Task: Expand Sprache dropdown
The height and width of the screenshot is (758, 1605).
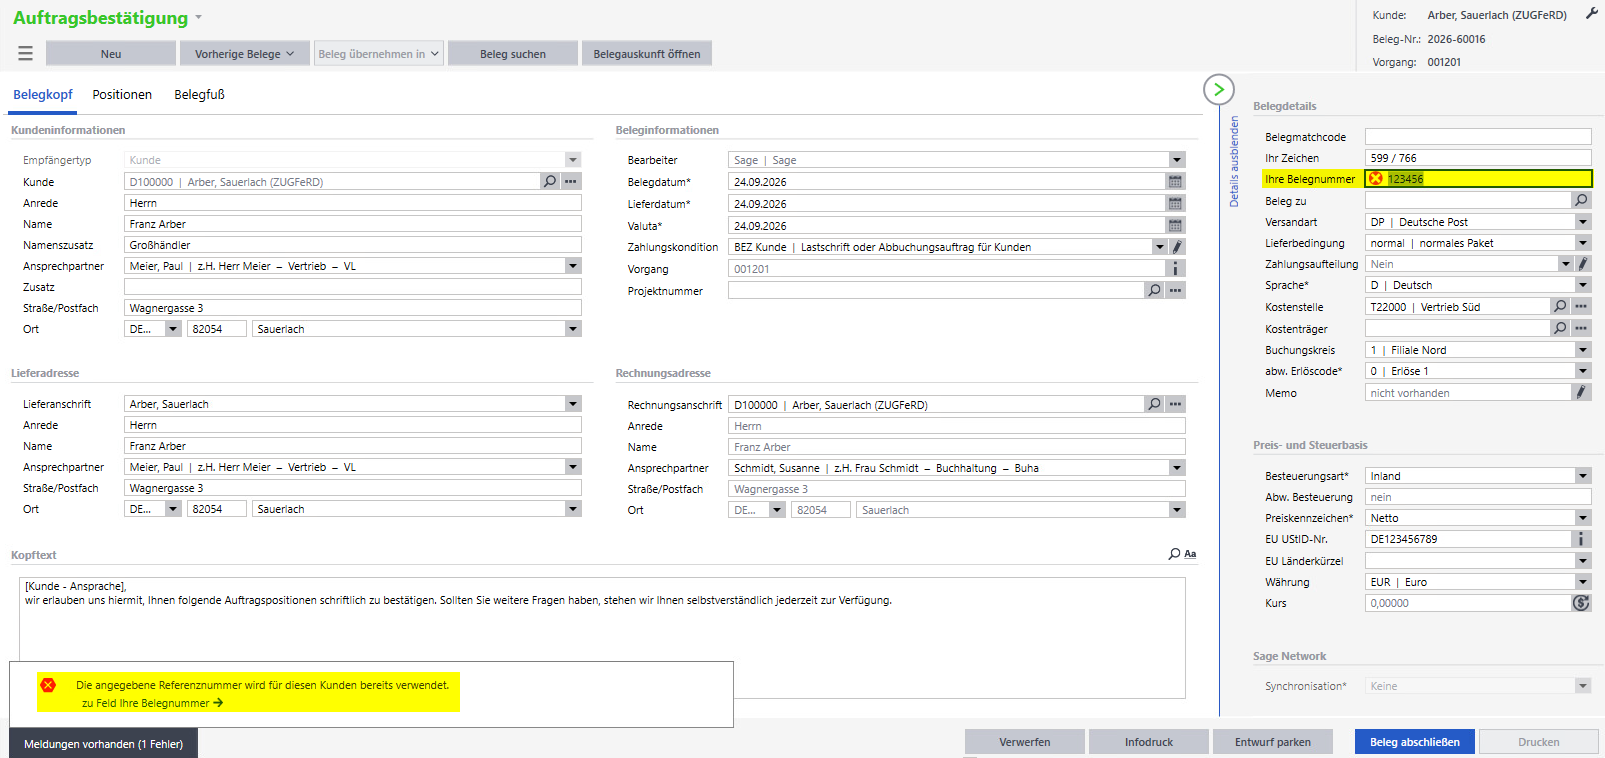Action: point(1583,285)
